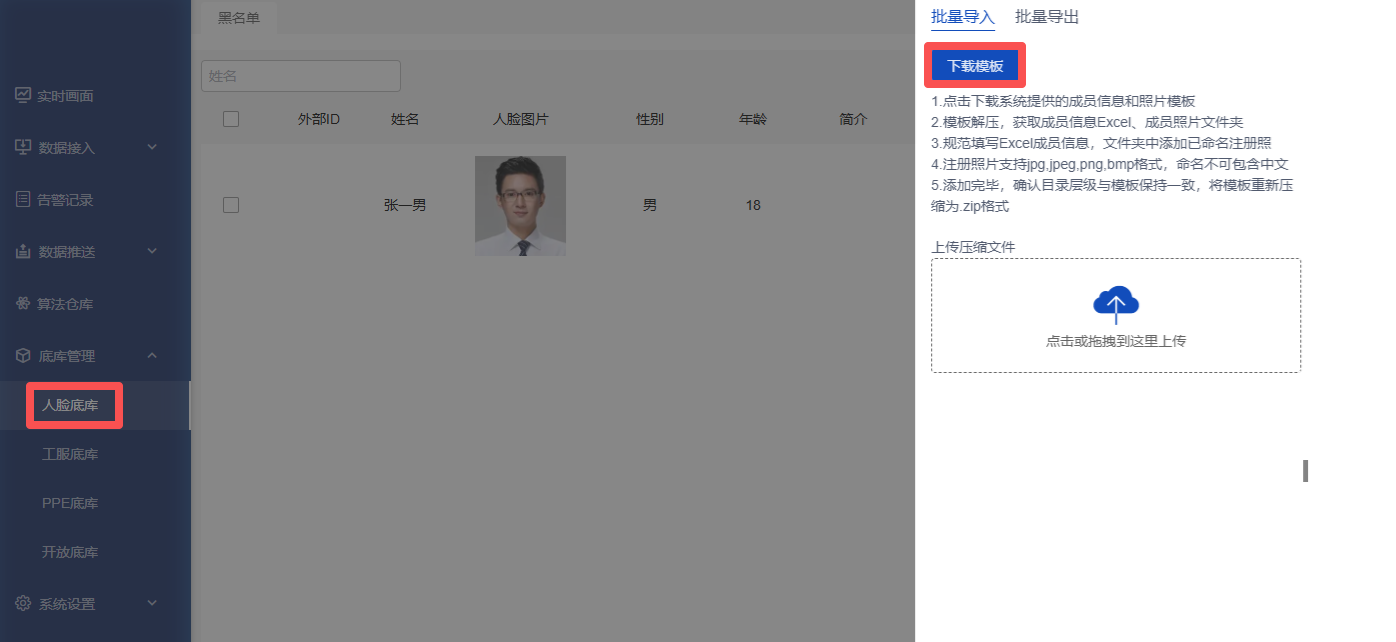Click the 姓名 search input field
This screenshot has height=642, width=1396.
pyautogui.click(x=300, y=76)
